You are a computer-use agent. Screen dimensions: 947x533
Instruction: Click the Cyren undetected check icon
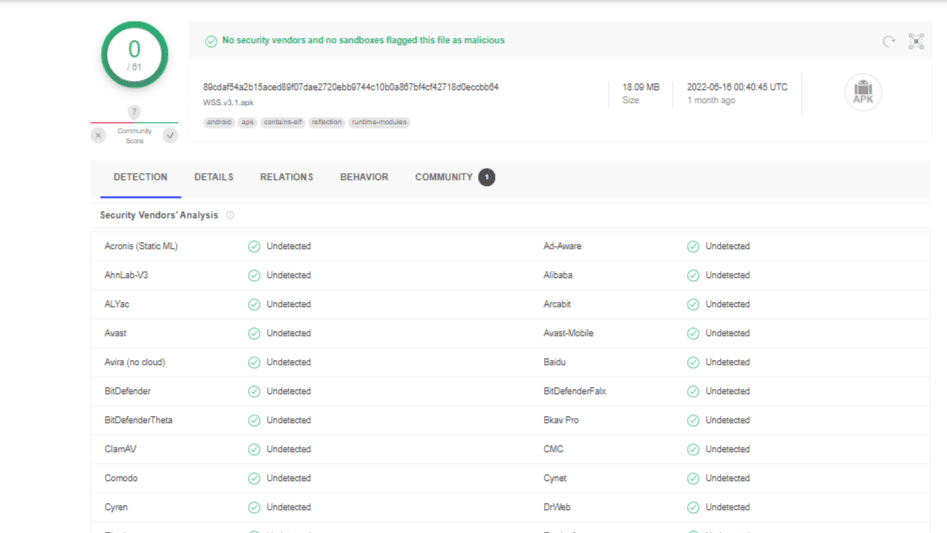pos(254,507)
